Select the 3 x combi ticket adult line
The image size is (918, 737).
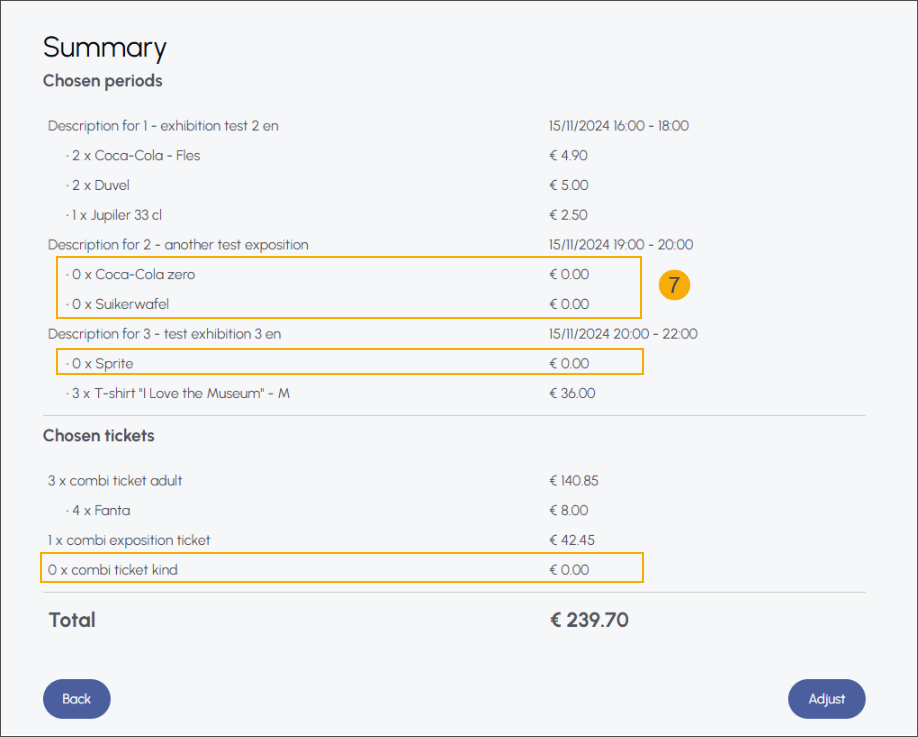115,481
